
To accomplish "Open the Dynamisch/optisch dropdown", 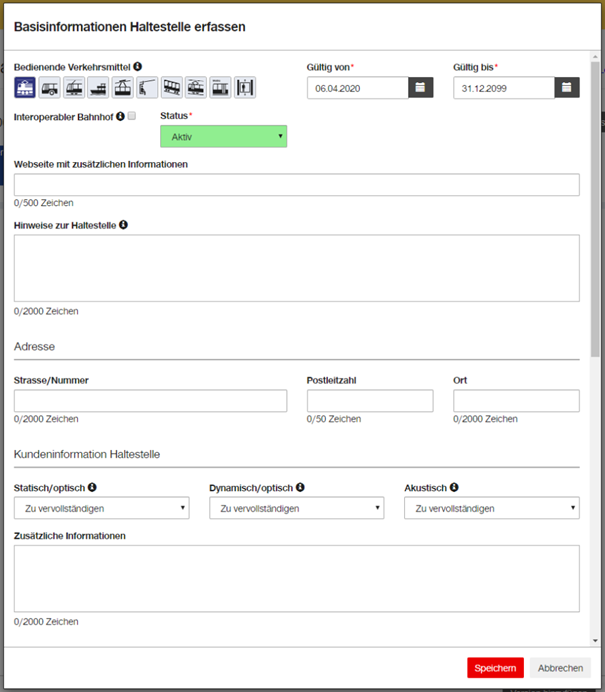I will [297, 508].
